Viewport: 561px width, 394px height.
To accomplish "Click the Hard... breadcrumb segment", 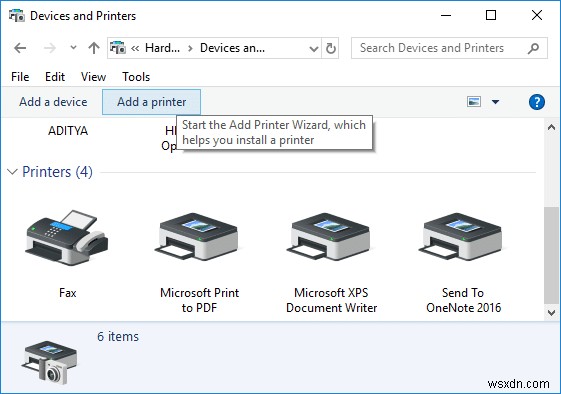I will [162, 48].
